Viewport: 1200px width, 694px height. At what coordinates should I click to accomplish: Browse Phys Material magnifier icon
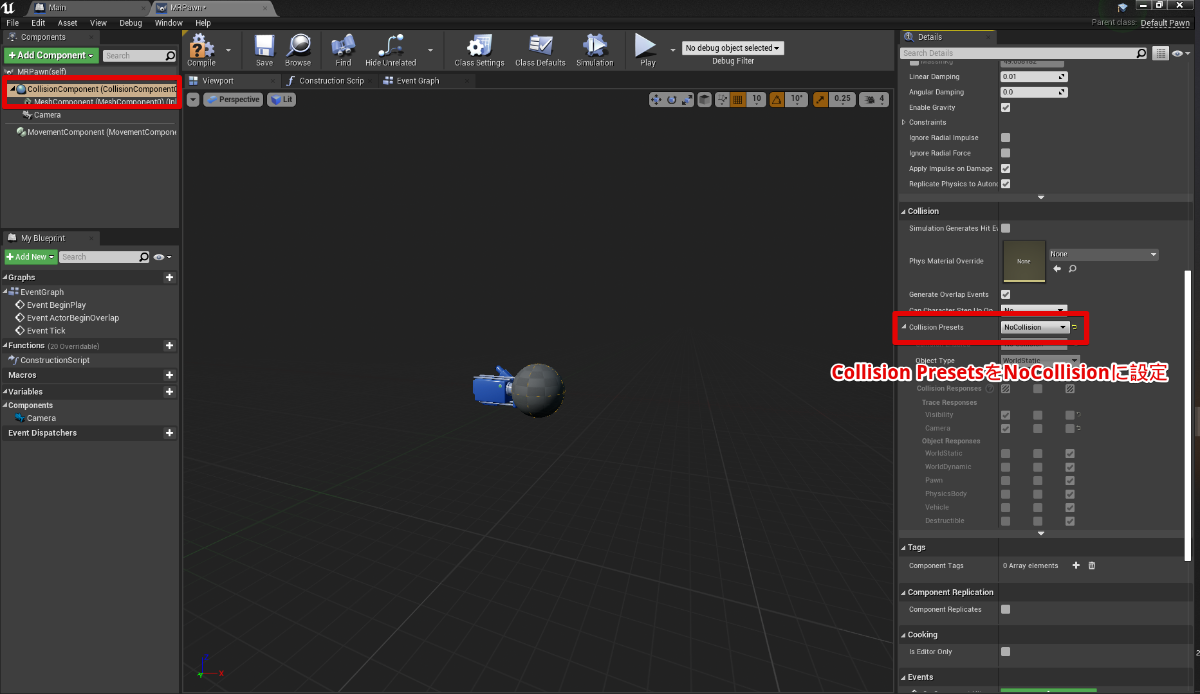click(1072, 269)
